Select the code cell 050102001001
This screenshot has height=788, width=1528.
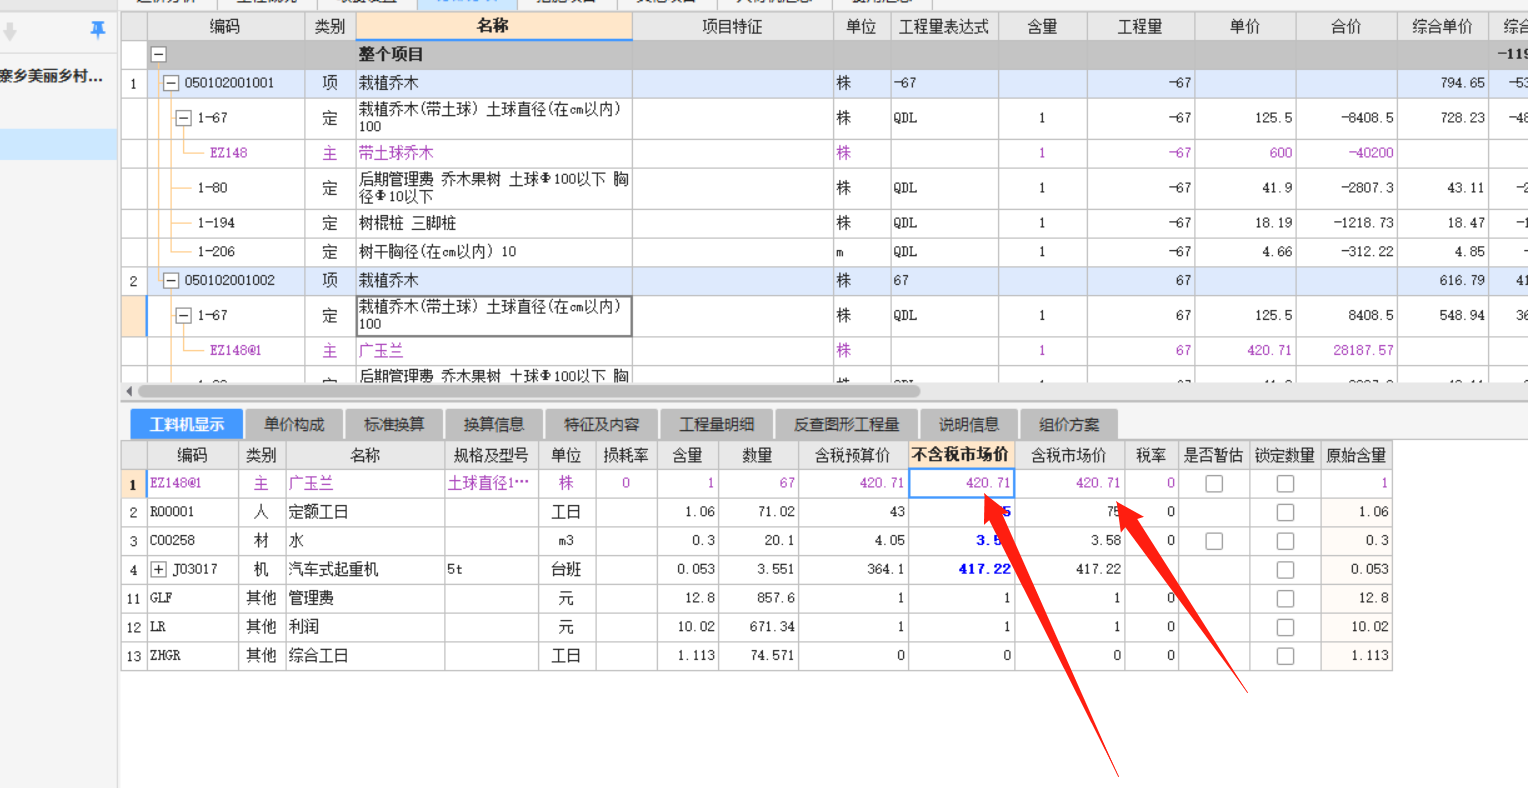229,83
